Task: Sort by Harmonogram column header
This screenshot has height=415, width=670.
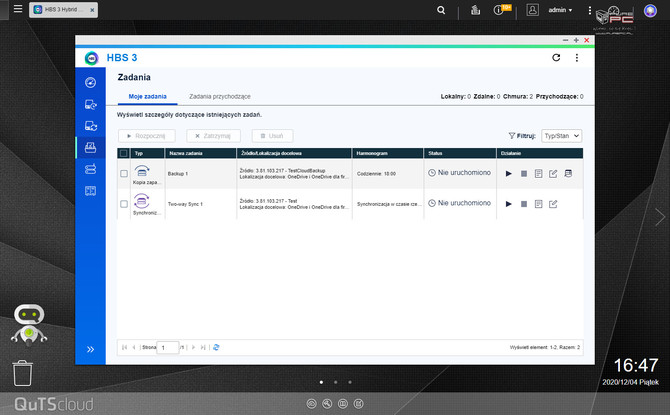Action: (388, 153)
